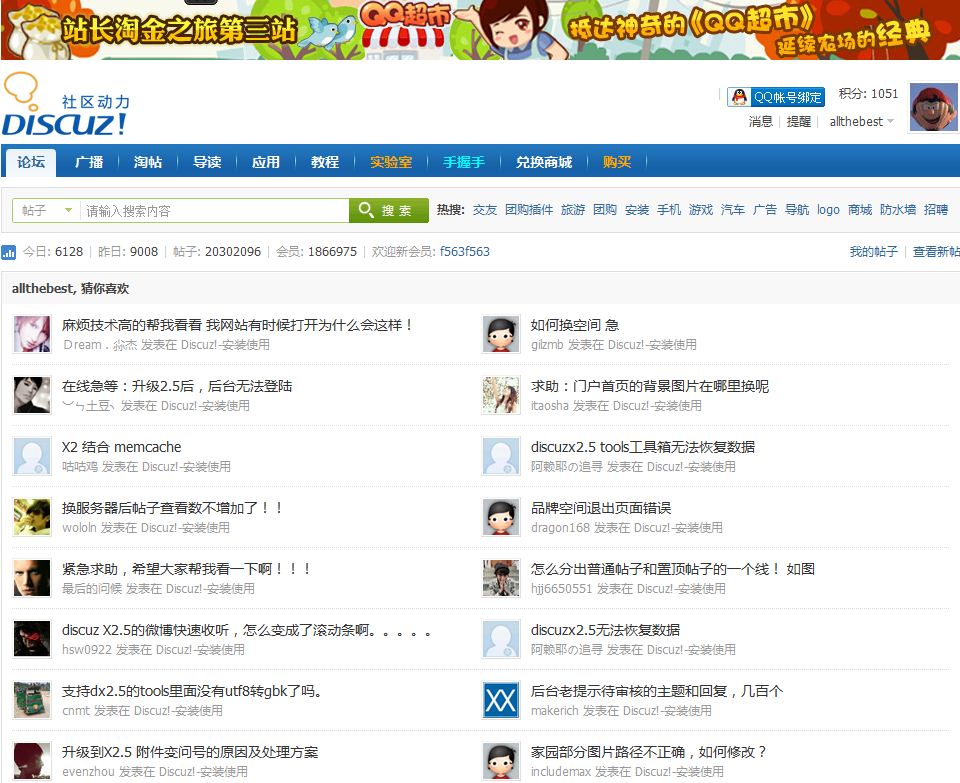Open post discuzx2.5 tools工具箱无法恢复数据

(643, 447)
